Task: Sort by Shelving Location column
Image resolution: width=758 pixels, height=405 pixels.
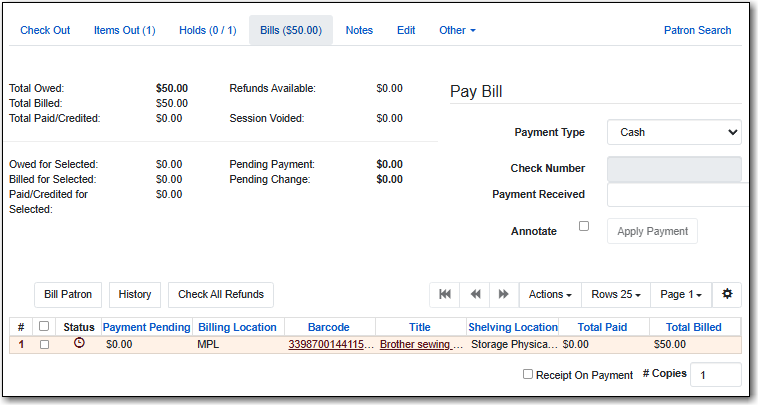Action: [x=513, y=327]
